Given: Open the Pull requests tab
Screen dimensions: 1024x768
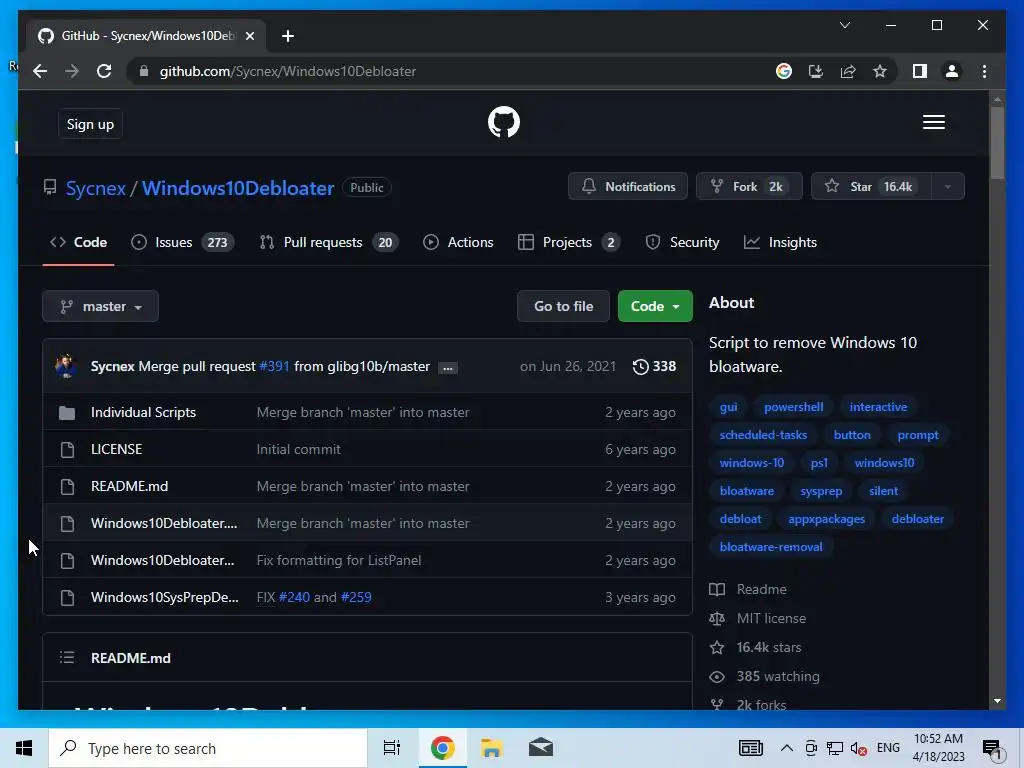Looking at the screenshot, I should point(328,242).
